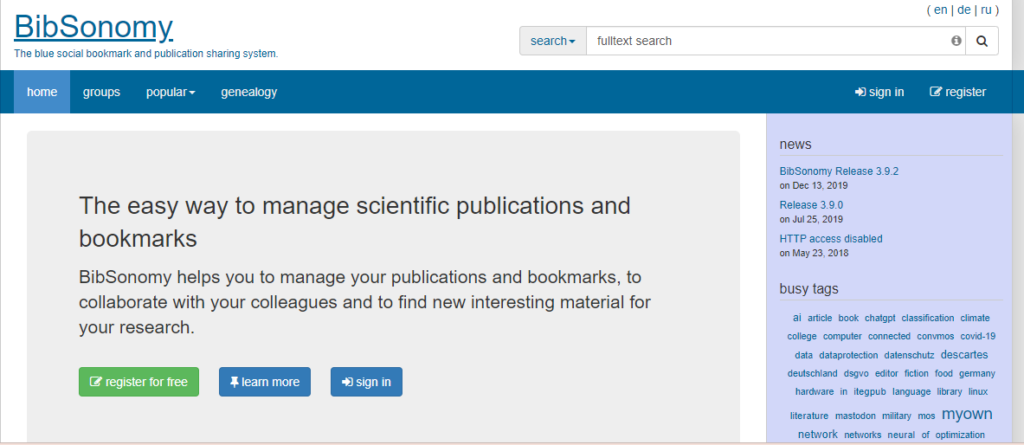The image size is (1024, 445).
Task: Select the dataprotection tag
Action: click(848, 355)
